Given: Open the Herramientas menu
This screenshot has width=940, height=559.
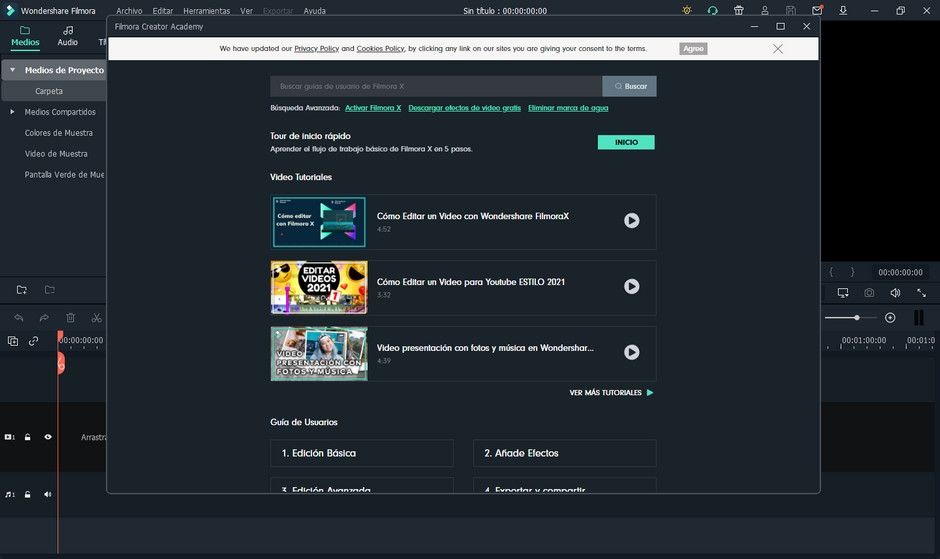Looking at the screenshot, I should (206, 11).
